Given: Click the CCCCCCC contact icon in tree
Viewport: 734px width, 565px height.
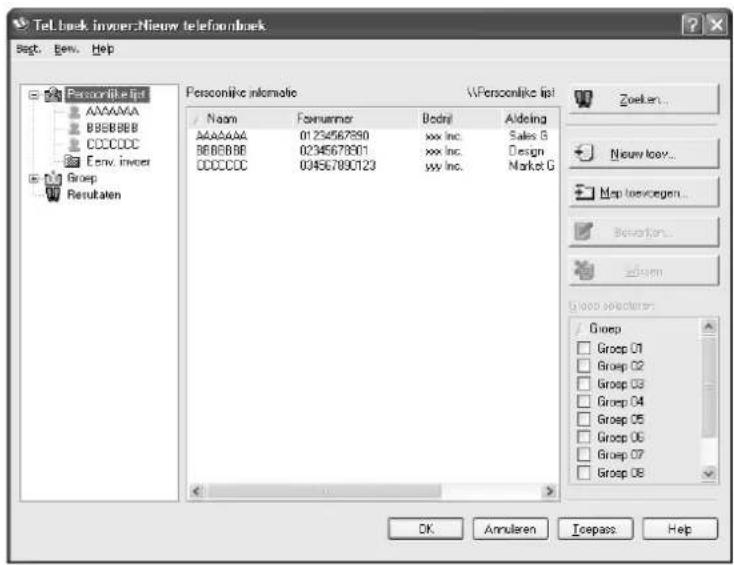Looking at the screenshot, I should point(74,144).
